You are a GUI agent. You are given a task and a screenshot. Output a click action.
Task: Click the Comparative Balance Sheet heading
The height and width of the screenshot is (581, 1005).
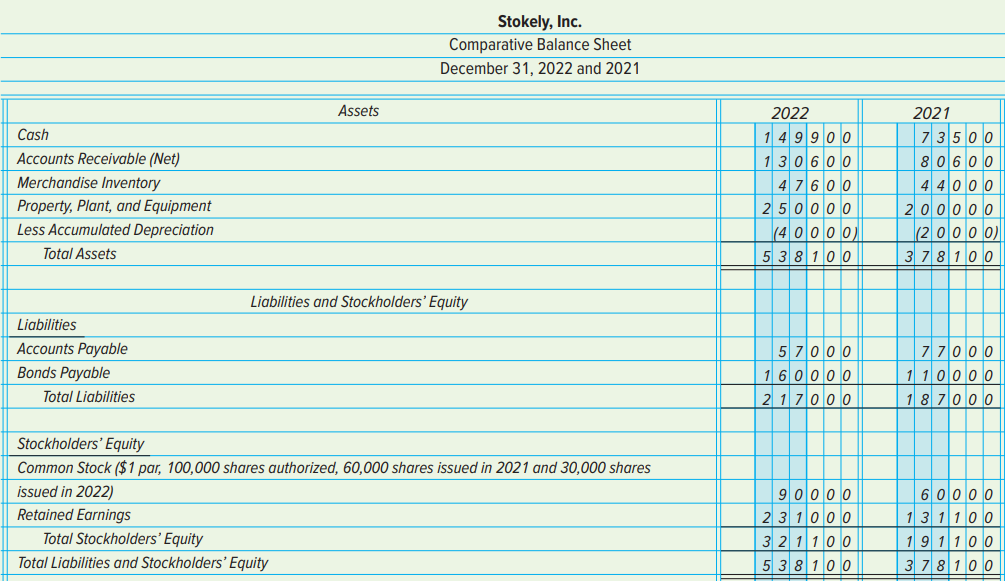pos(540,45)
